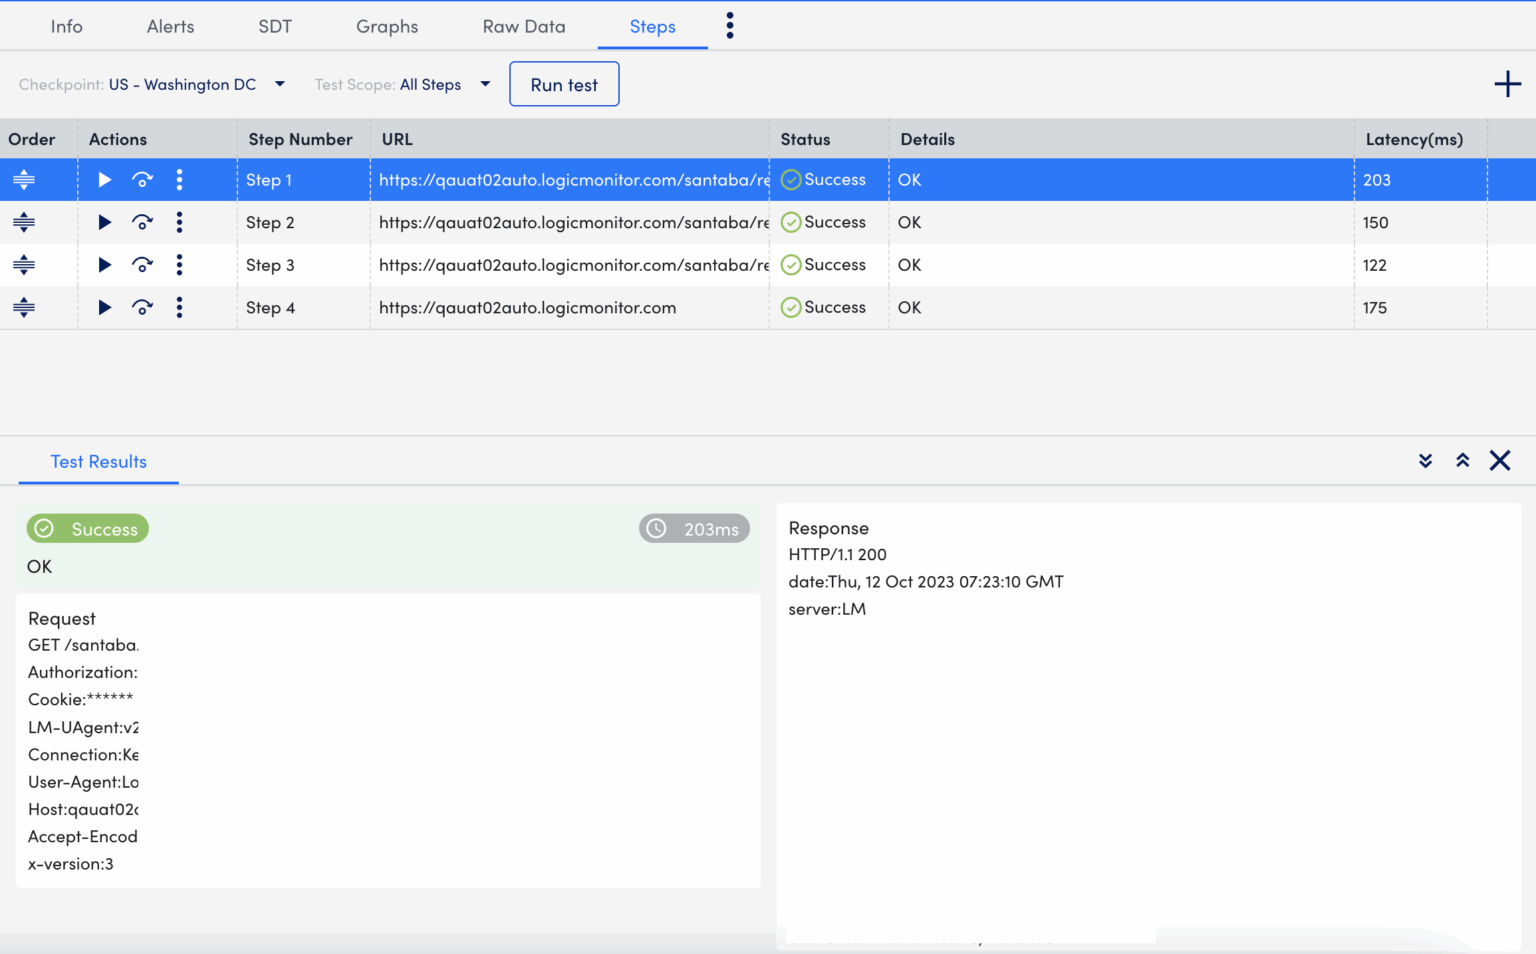Click Success status icon in Step 1 row

coord(791,180)
